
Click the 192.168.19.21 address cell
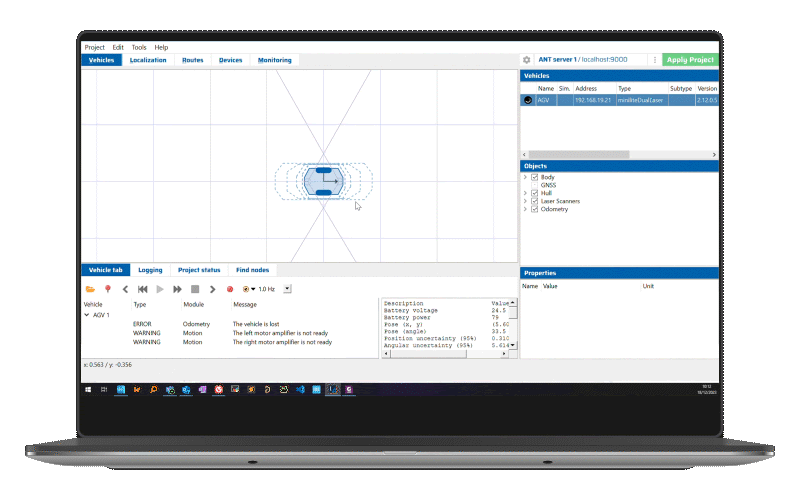click(x=595, y=100)
